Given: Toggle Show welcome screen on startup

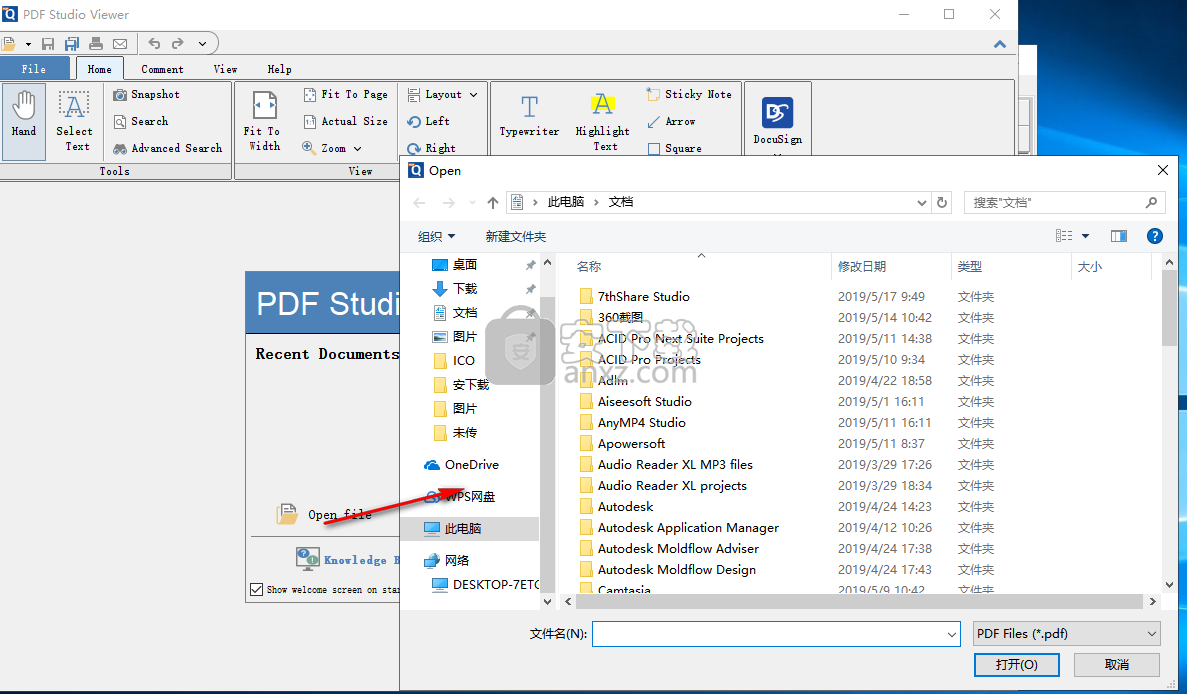Looking at the screenshot, I should tap(257, 590).
